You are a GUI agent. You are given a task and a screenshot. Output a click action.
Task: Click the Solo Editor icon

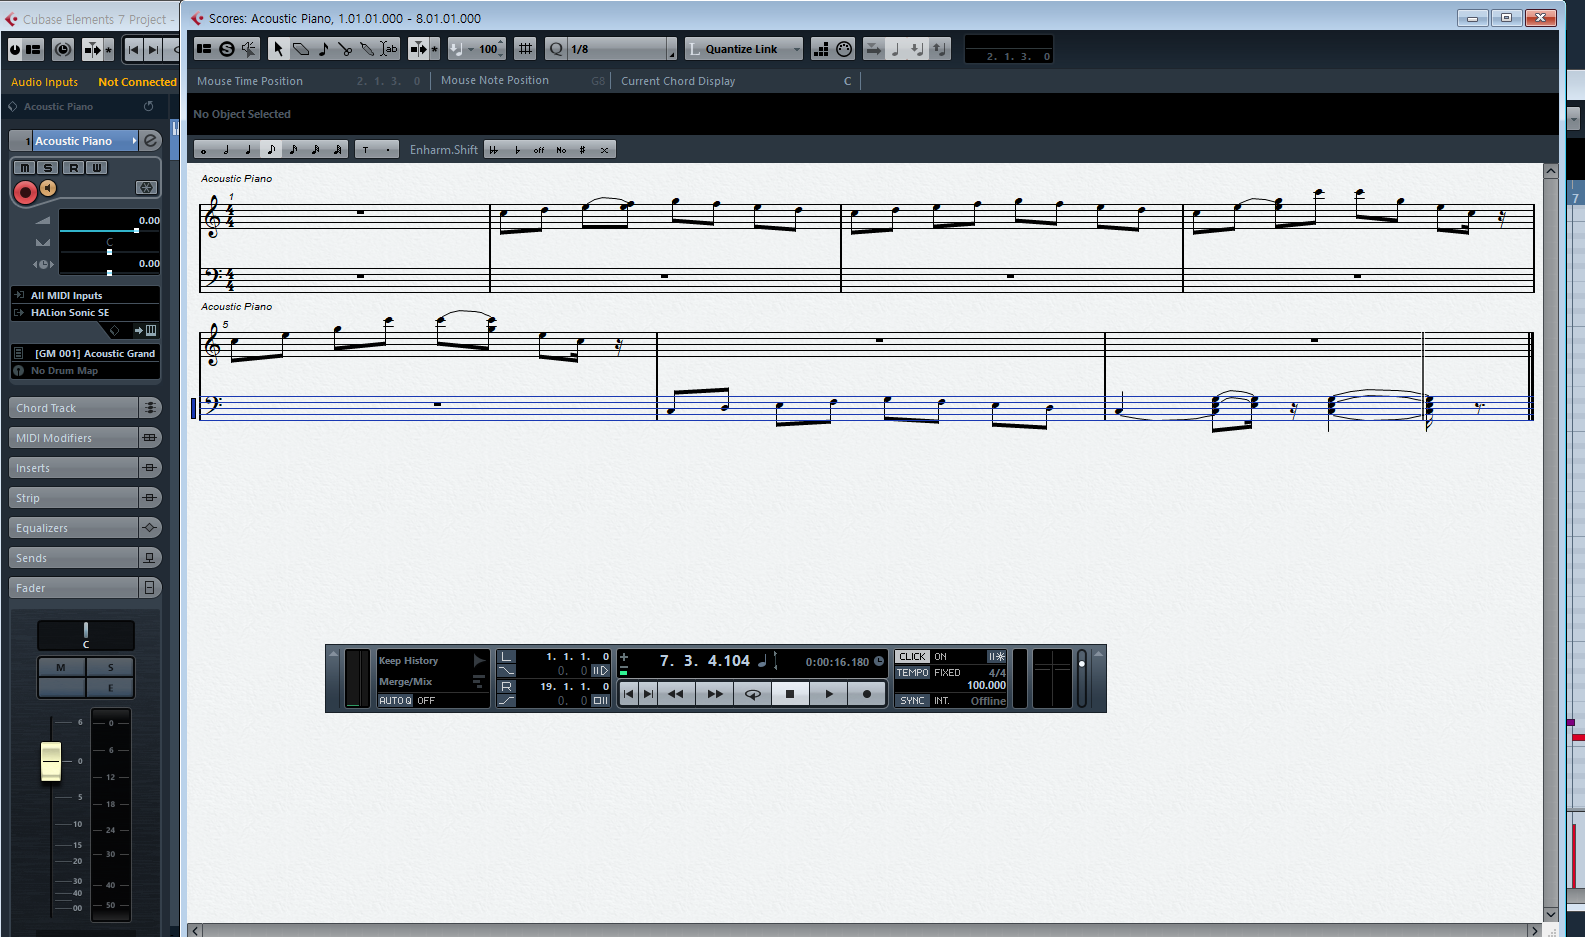[227, 49]
